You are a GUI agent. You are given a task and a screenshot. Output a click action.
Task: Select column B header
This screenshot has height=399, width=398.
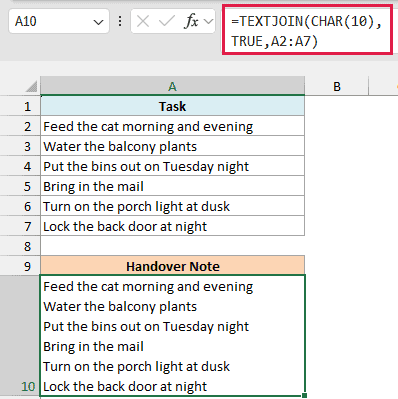tap(337, 86)
